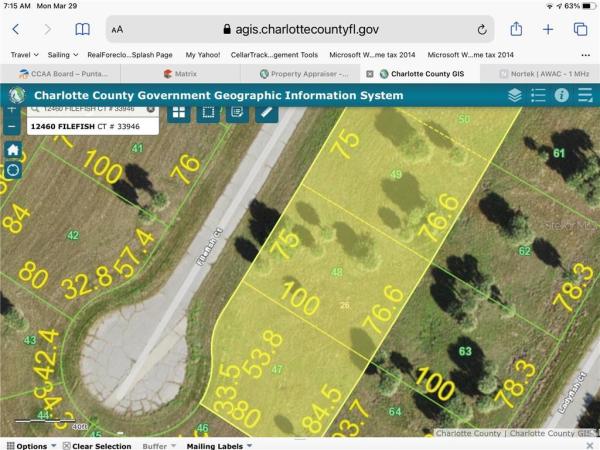Reload the page with refresh icon
The width and height of the screenshot is (600, 450).
click(x=483, y=29)
